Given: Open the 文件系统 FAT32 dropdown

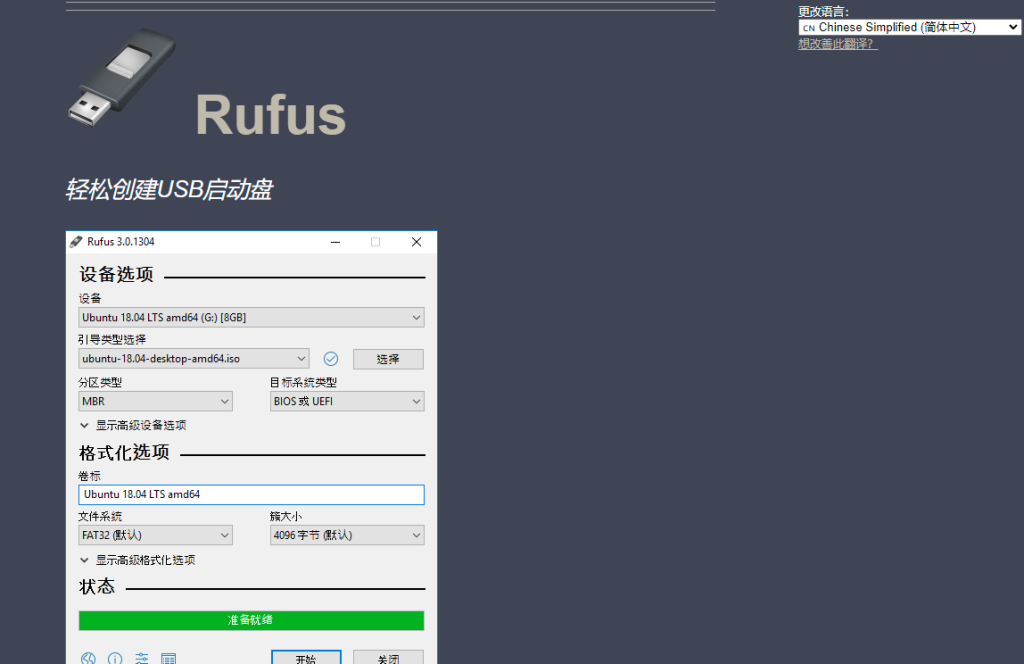Looking at the screenshot, I should point(155,535).
